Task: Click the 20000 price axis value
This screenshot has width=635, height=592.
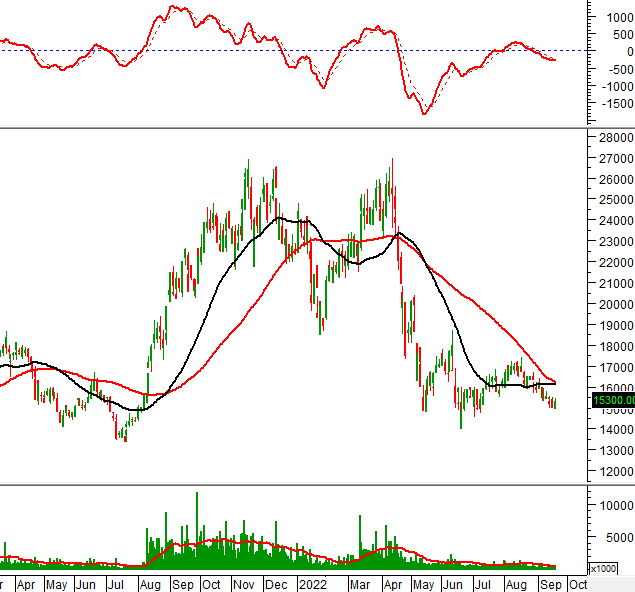Action: (616, 305)
